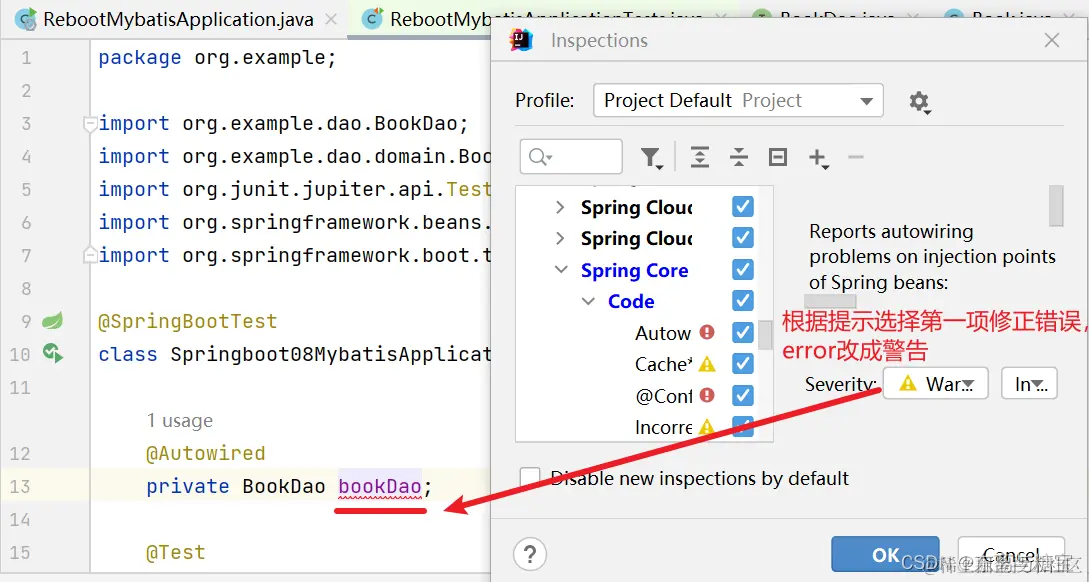Click the Spring leaf gutter icon at line 9
Viewport: 1089px width, 582px height.
point(53,321)
